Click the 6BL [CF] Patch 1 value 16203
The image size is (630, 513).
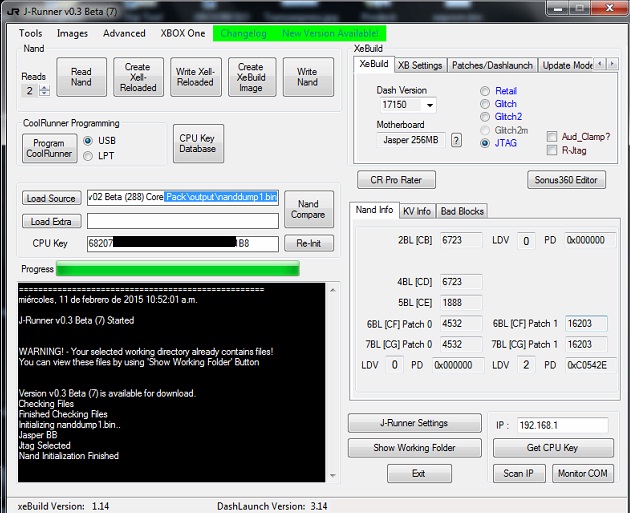point(586,323)
